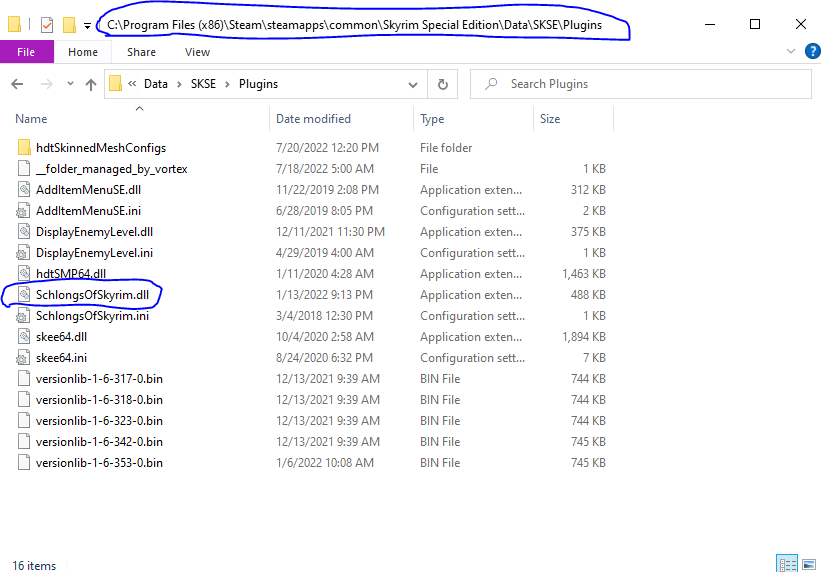This screenshot has height=572, width=821.
Task: Switch to Large icons view layout icon
Action: [809, 564]
